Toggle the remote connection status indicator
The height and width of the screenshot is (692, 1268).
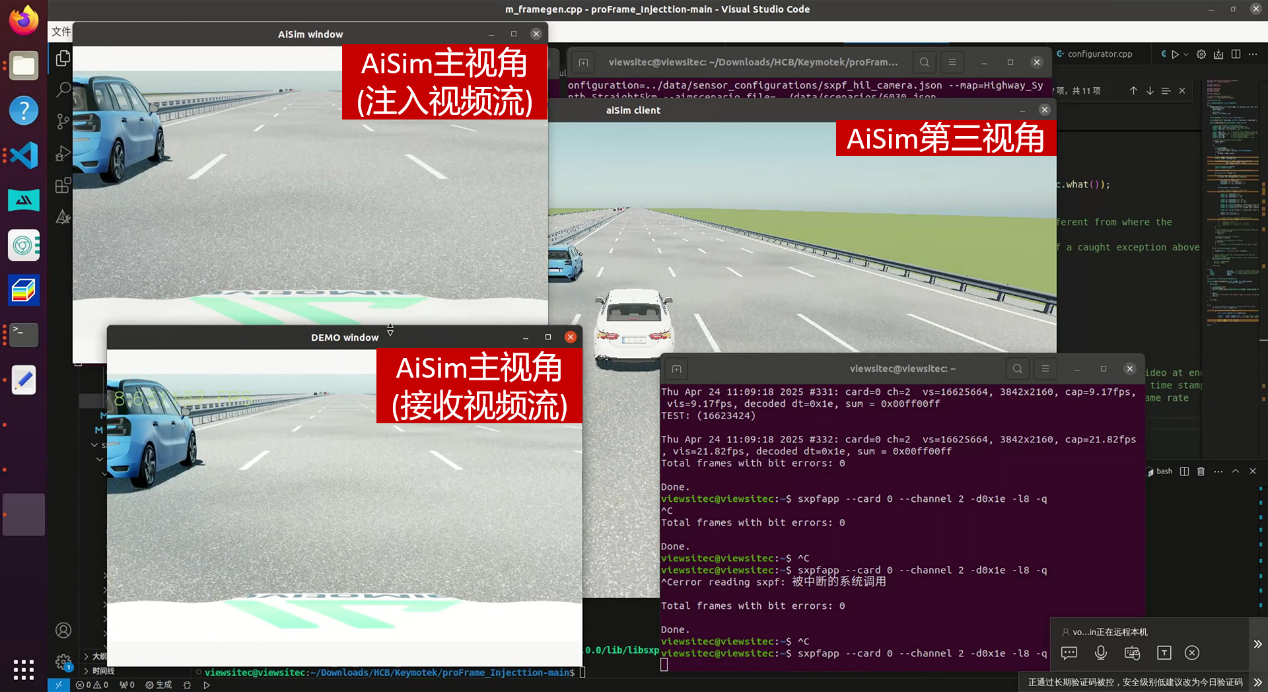coord(58,685)
